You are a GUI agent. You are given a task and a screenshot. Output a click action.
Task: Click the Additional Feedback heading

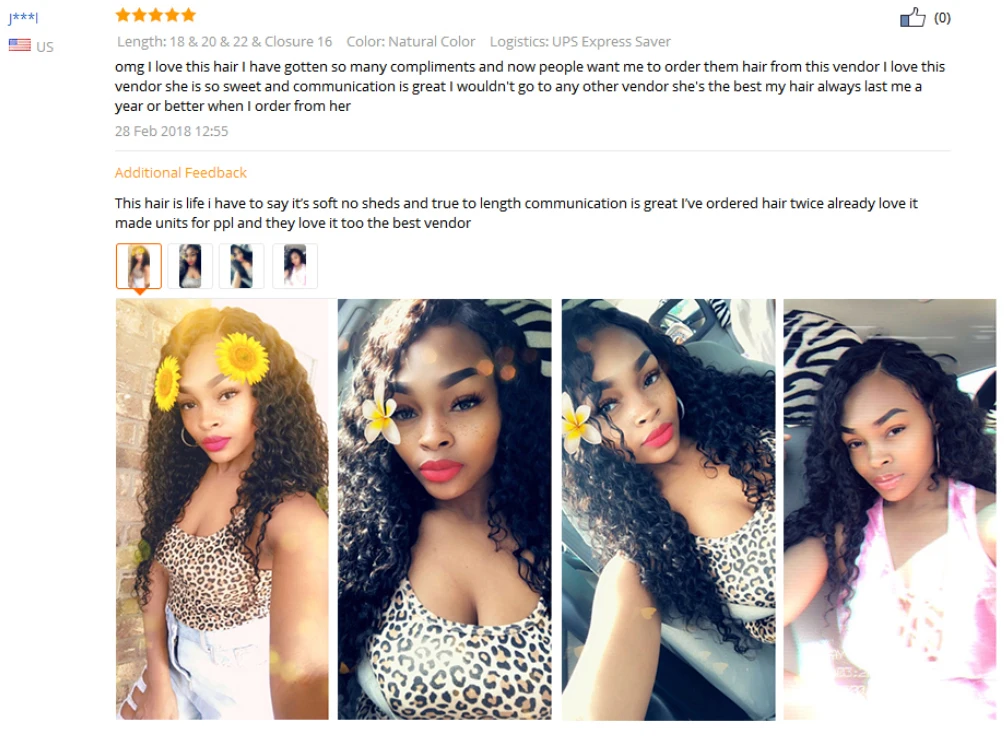(x=181, y=173)
